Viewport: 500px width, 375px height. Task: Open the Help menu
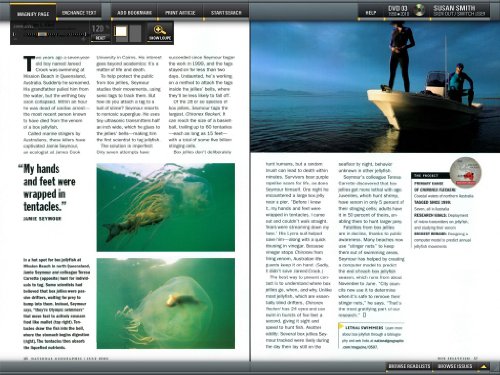coord(371,13)
